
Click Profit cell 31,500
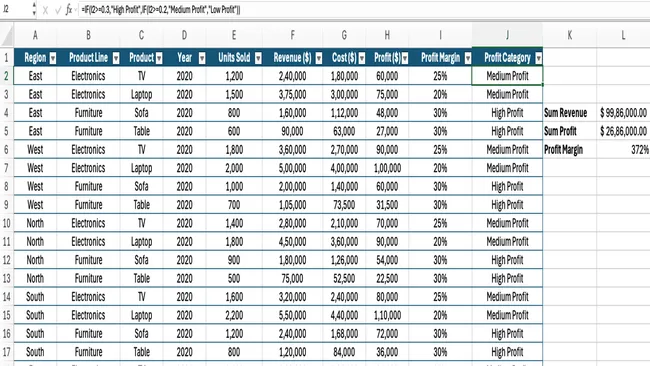(387, 205)
